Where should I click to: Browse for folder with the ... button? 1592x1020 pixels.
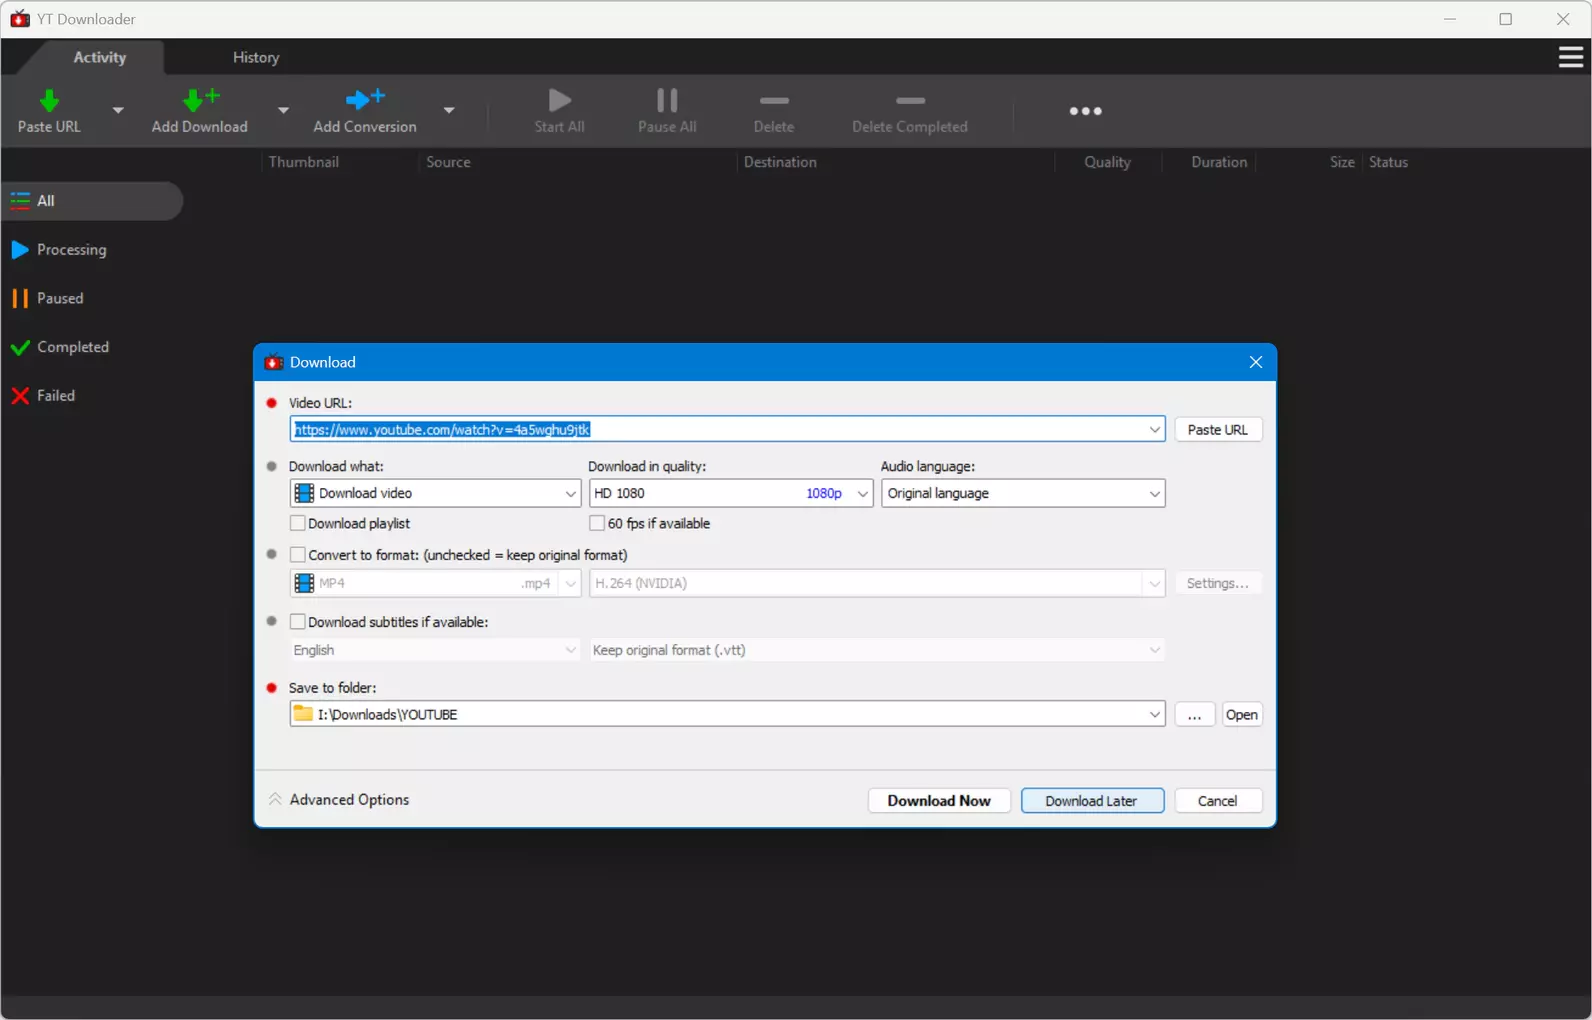click(x=1194, y=715)
